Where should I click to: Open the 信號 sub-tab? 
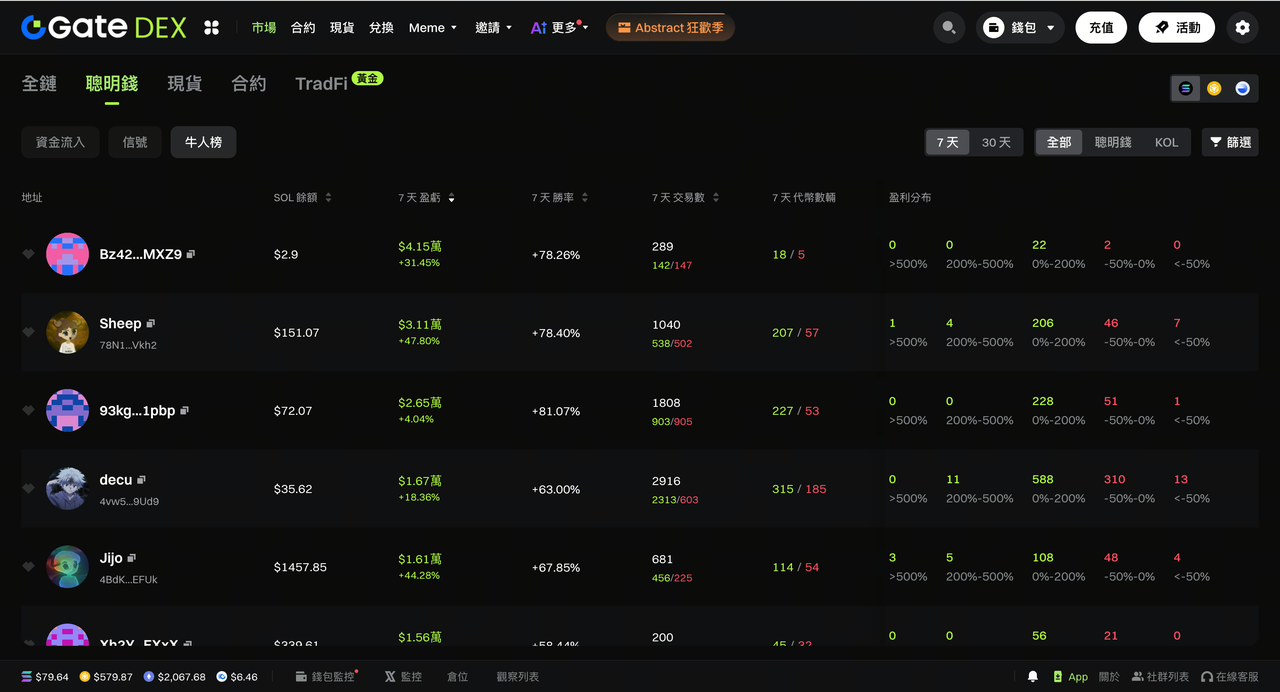coord(135,142)
